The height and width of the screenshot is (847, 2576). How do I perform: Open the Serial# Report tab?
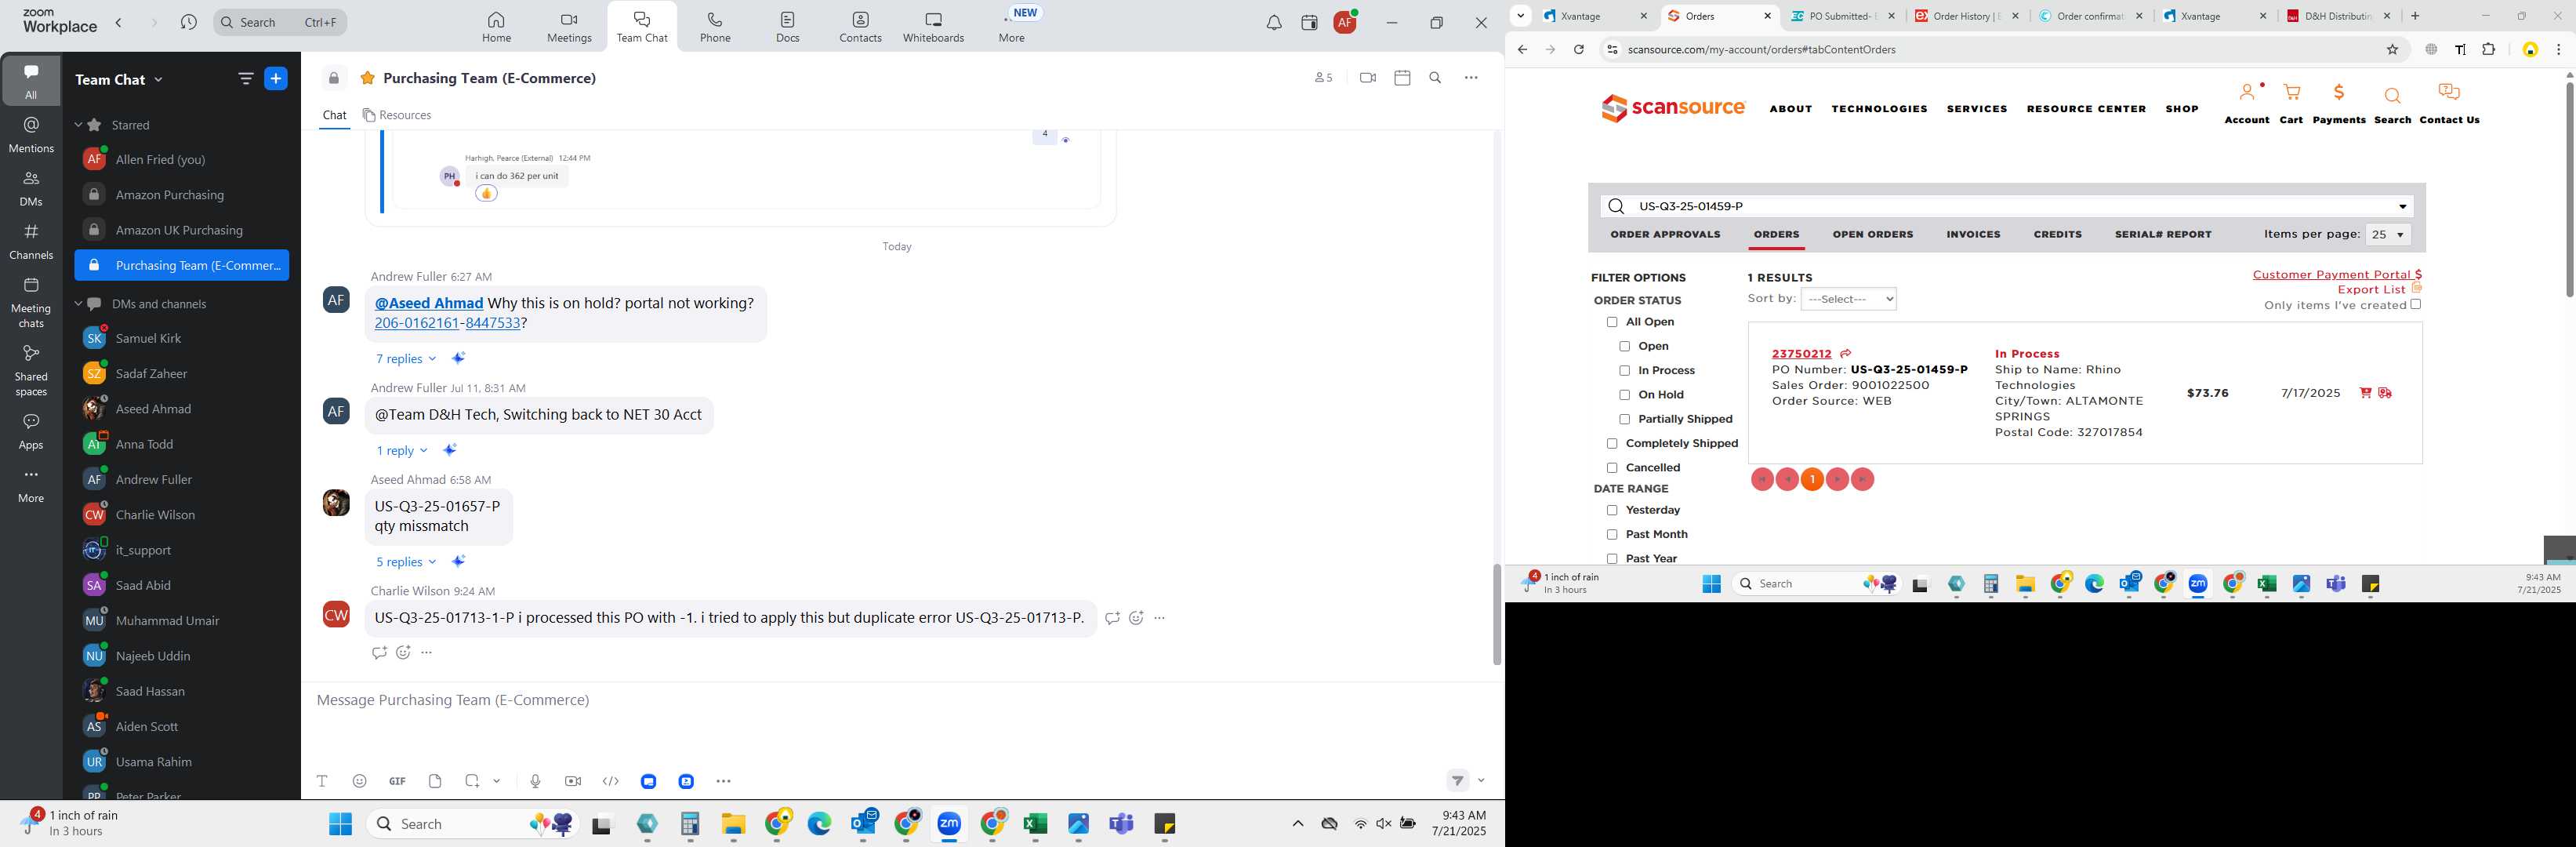pos(2163,235)
